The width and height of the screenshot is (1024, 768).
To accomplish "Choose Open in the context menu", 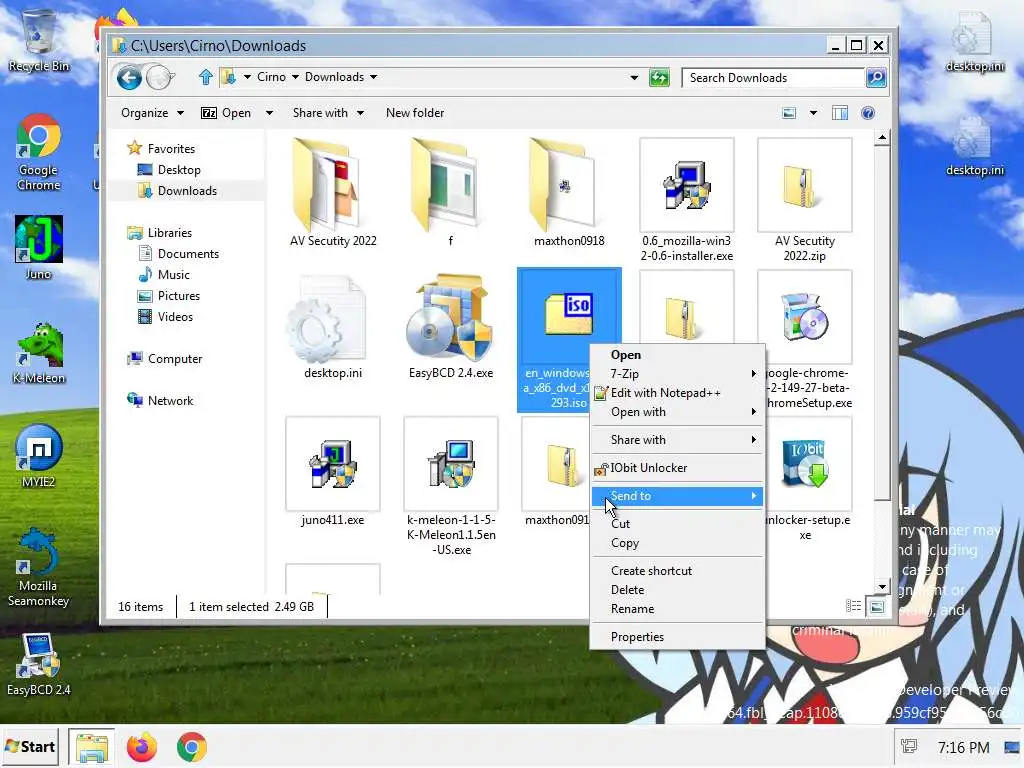I will [677, 355].
